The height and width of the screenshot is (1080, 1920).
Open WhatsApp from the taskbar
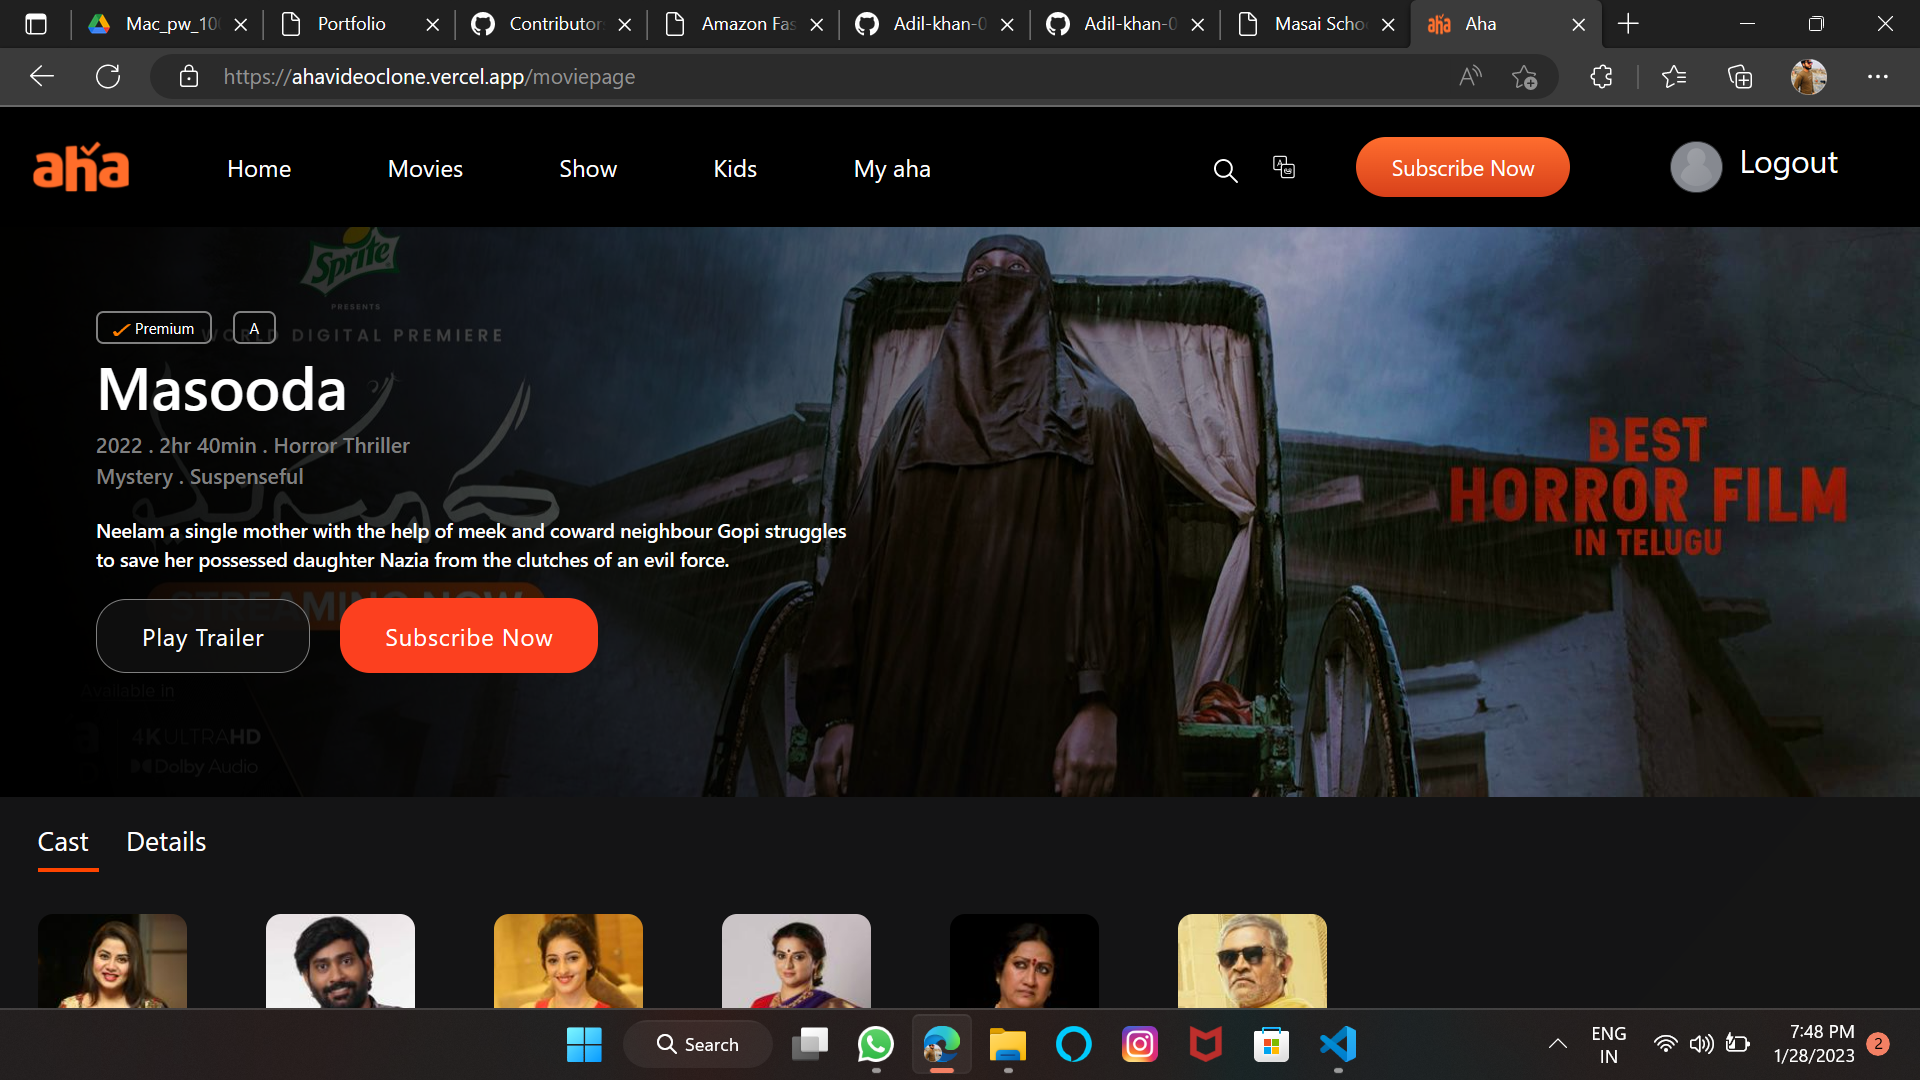point(875,1044)
